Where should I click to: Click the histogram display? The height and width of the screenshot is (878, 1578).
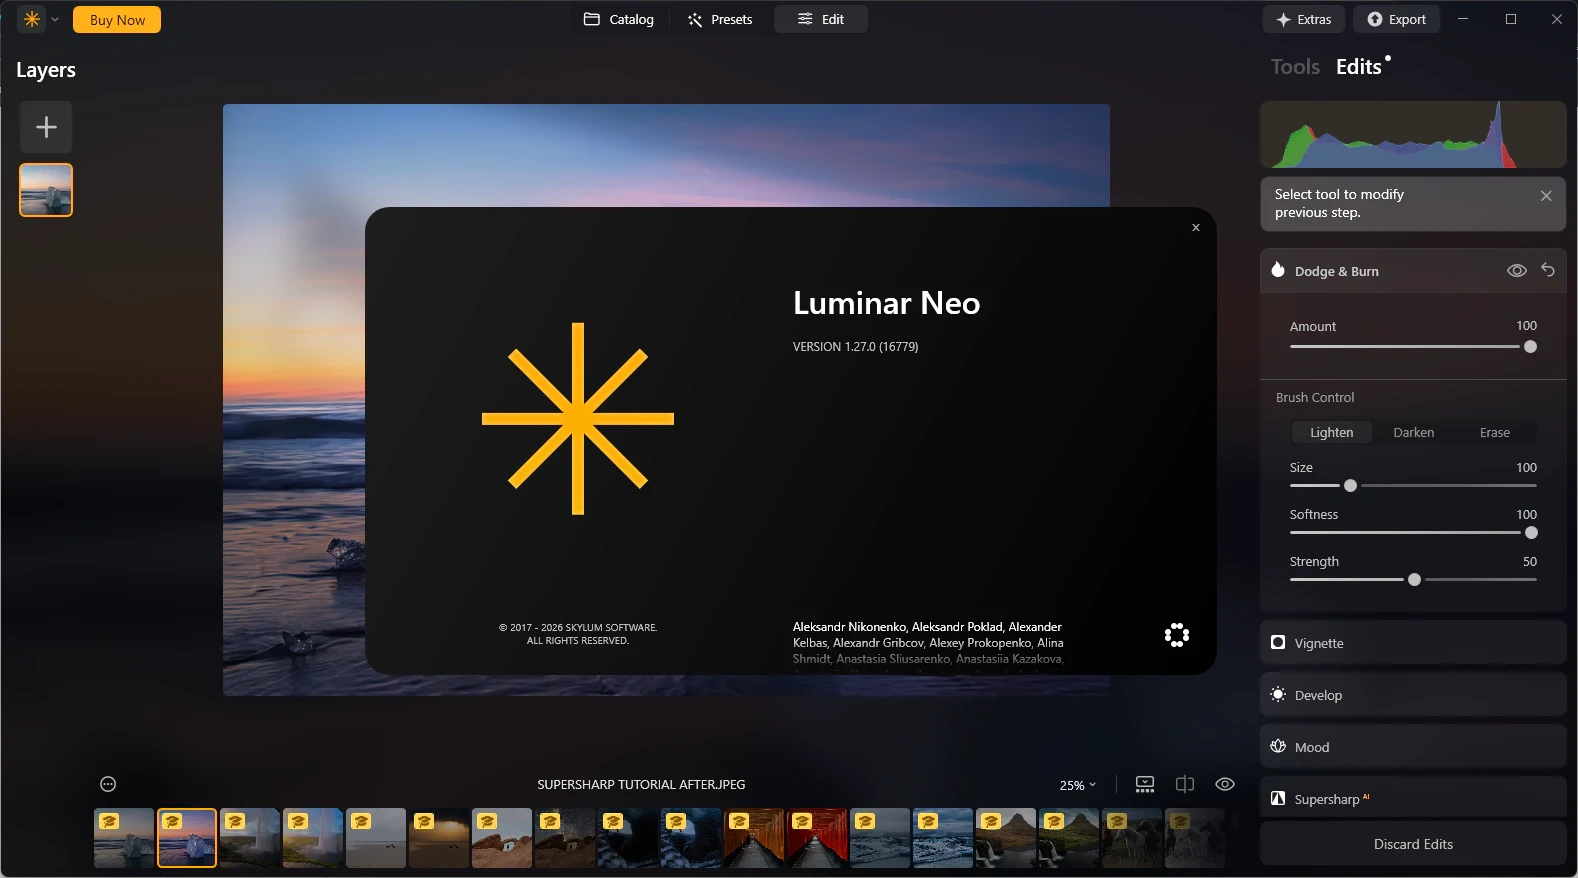1413,134
